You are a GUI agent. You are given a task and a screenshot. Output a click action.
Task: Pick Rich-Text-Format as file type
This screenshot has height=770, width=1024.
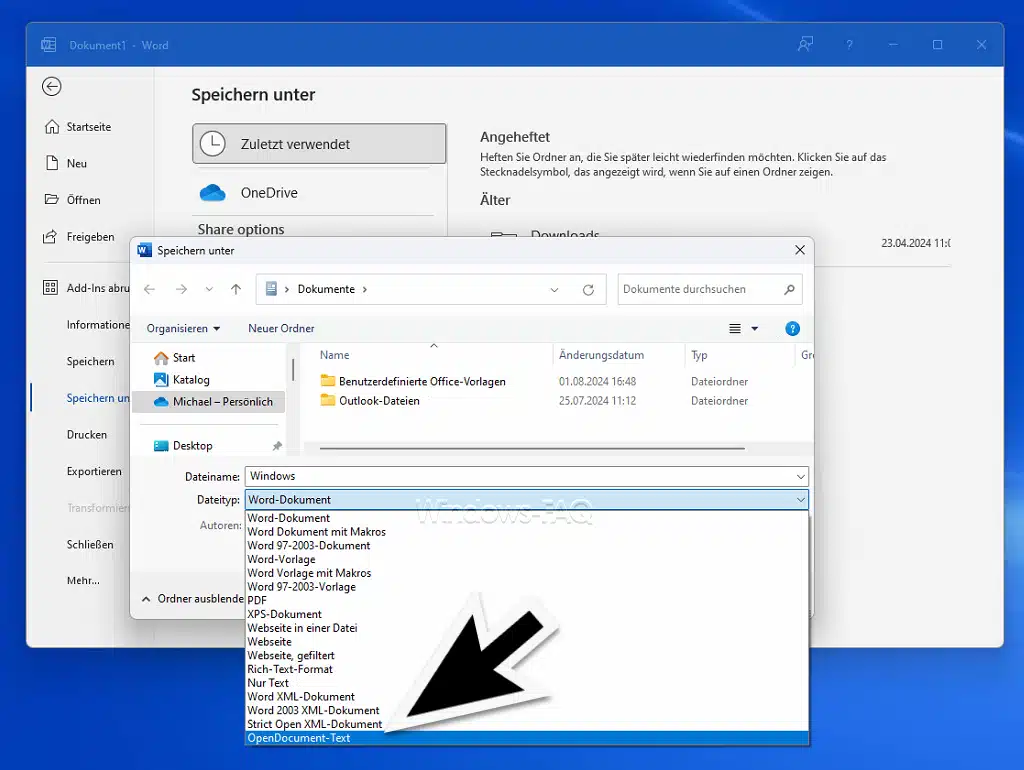pos(290,669)
